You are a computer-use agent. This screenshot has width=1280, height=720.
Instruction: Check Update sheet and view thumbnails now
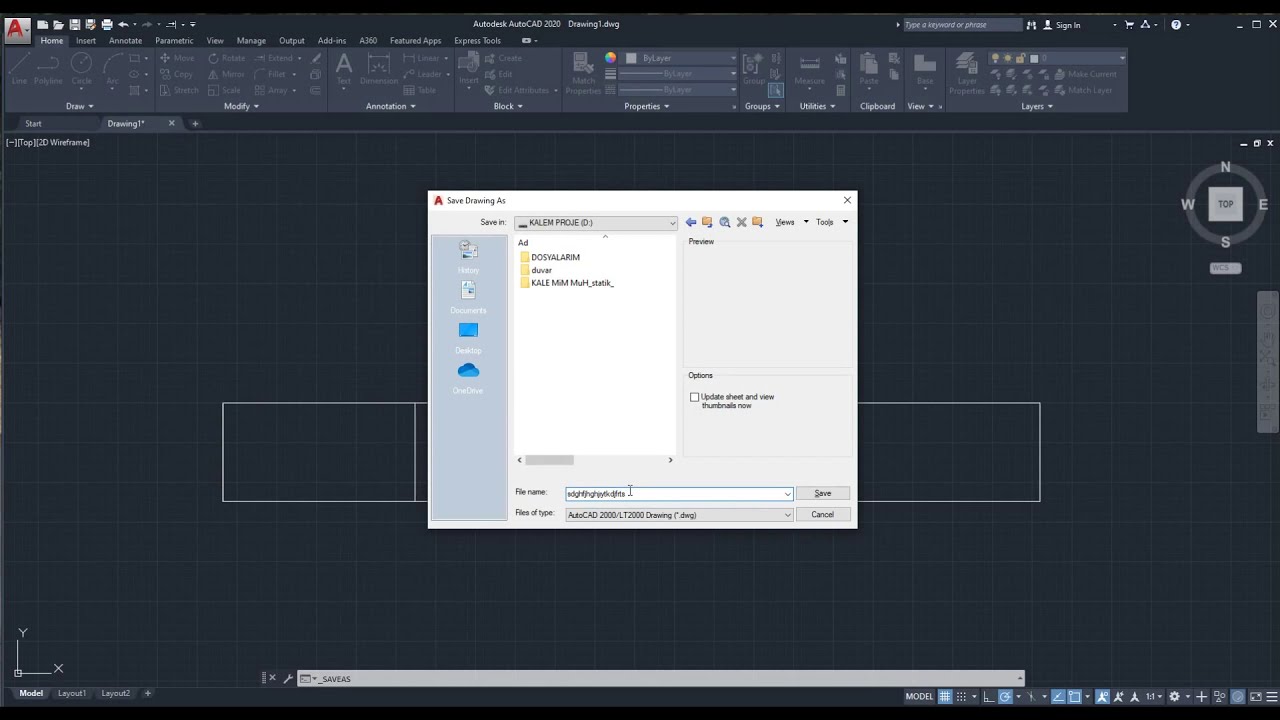pyautogui.click(x=694, y=397)
